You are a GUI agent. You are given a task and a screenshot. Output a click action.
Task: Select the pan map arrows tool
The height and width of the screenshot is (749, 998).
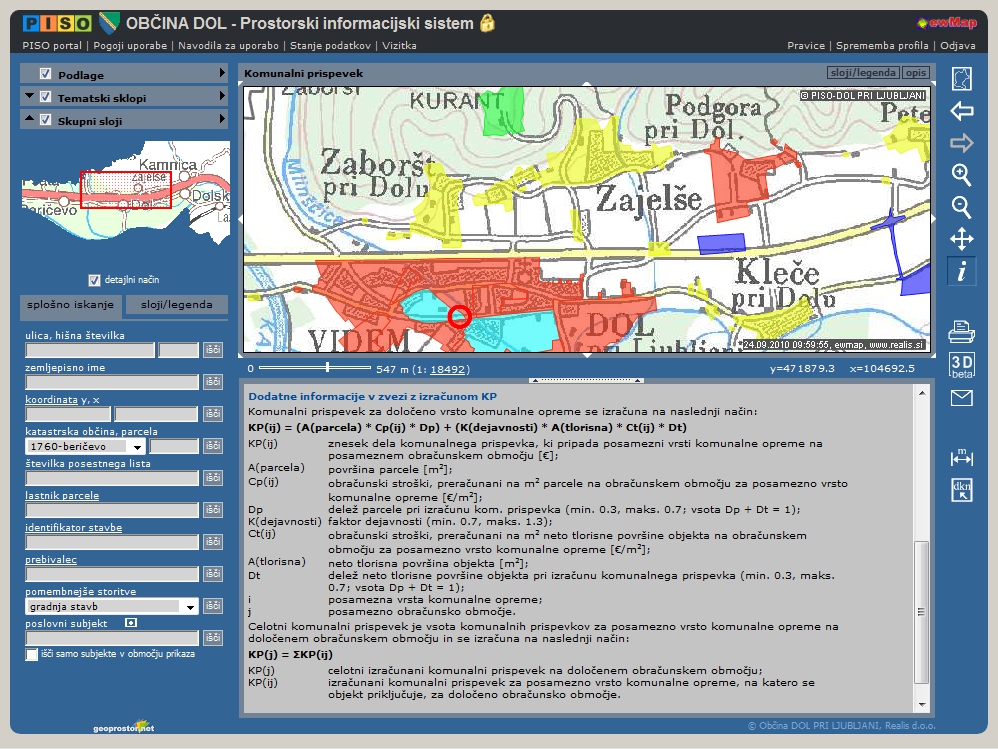[x=961, y=240]
